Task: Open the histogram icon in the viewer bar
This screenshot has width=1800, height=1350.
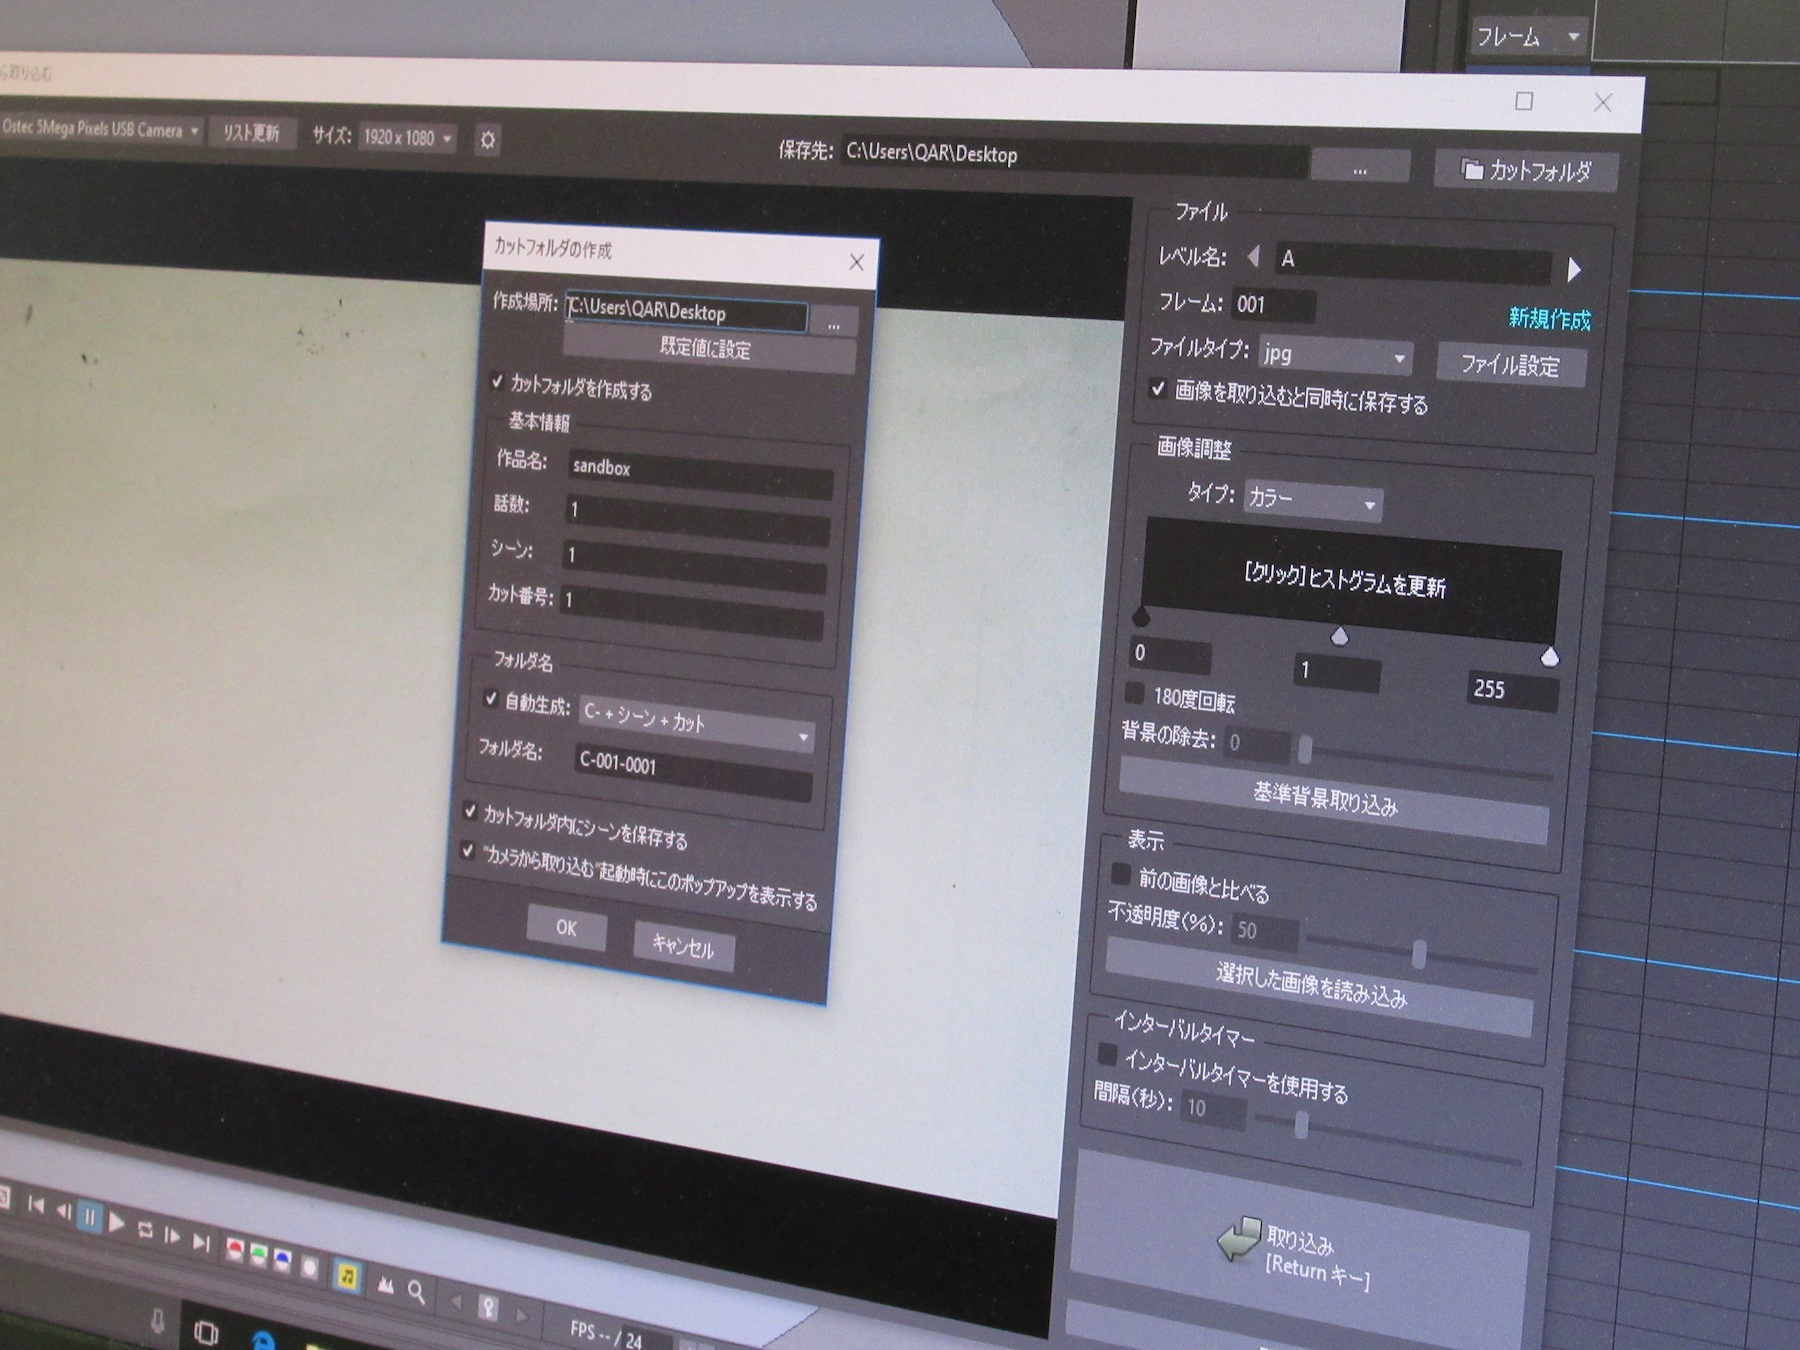Action: pos(385,1285)
